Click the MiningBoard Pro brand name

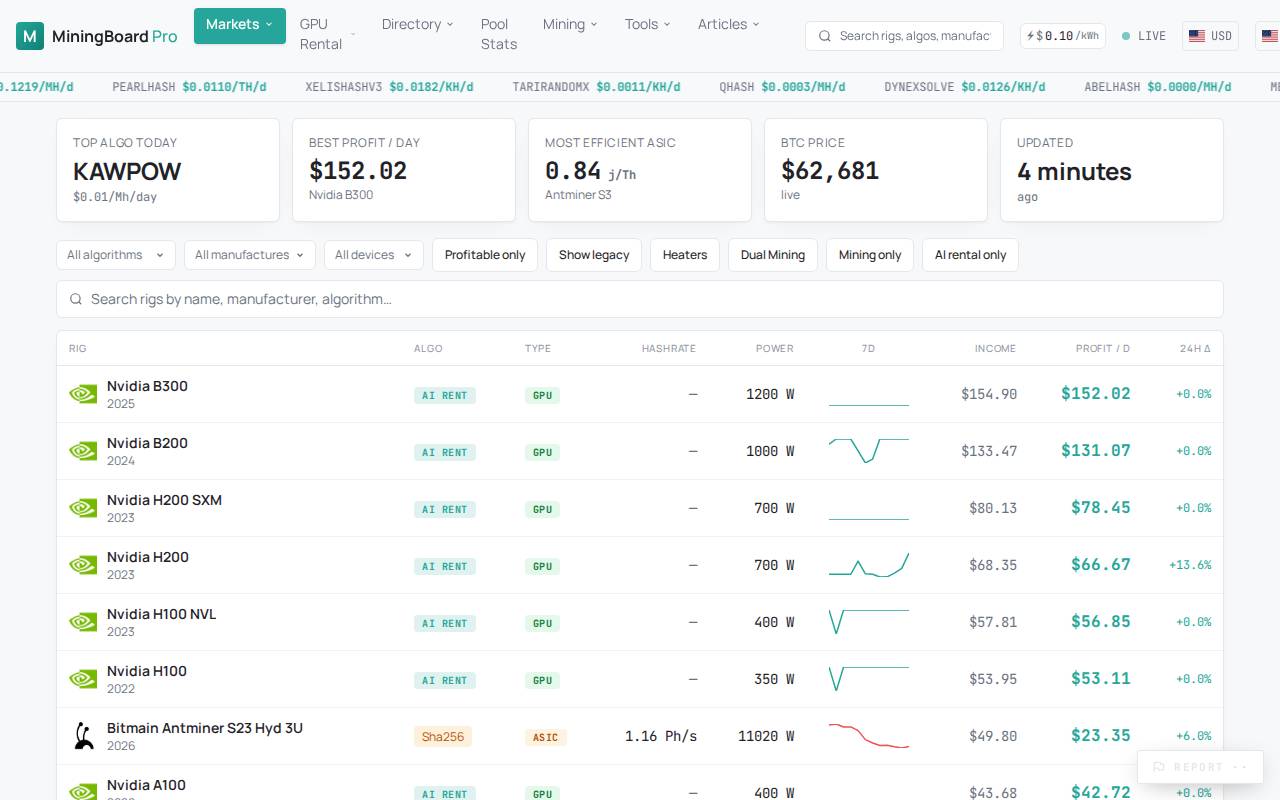[x=114, y=37]
